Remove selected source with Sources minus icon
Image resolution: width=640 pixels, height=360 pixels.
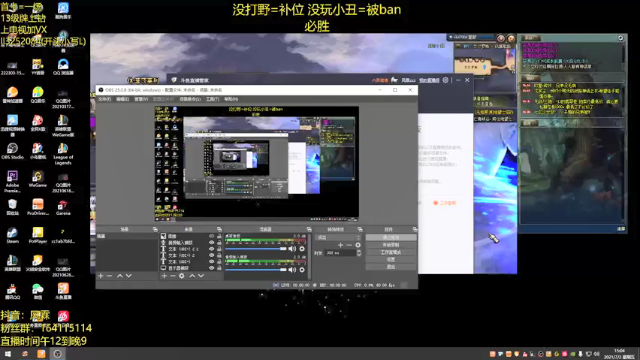[173, 276]
